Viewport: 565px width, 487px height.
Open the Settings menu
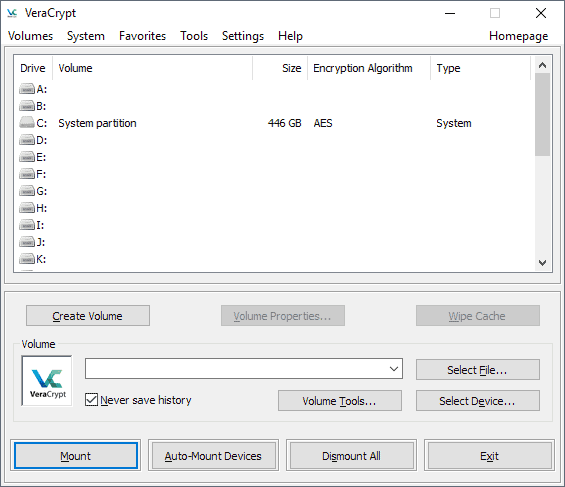[x=243, y=36]
